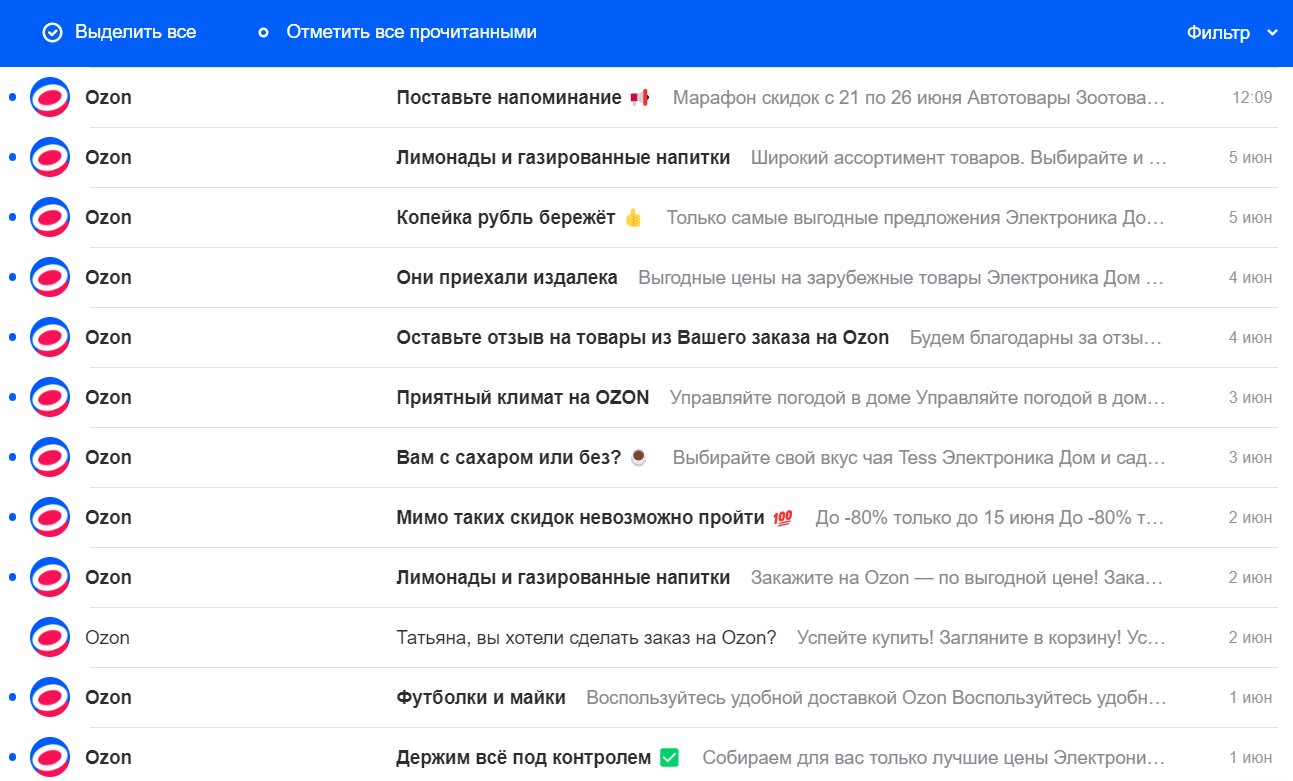Click Ozon avatar on 'Поставьте напоминание' email
Viewport: 1293px width, 781px height.
[x=50, y=97]
